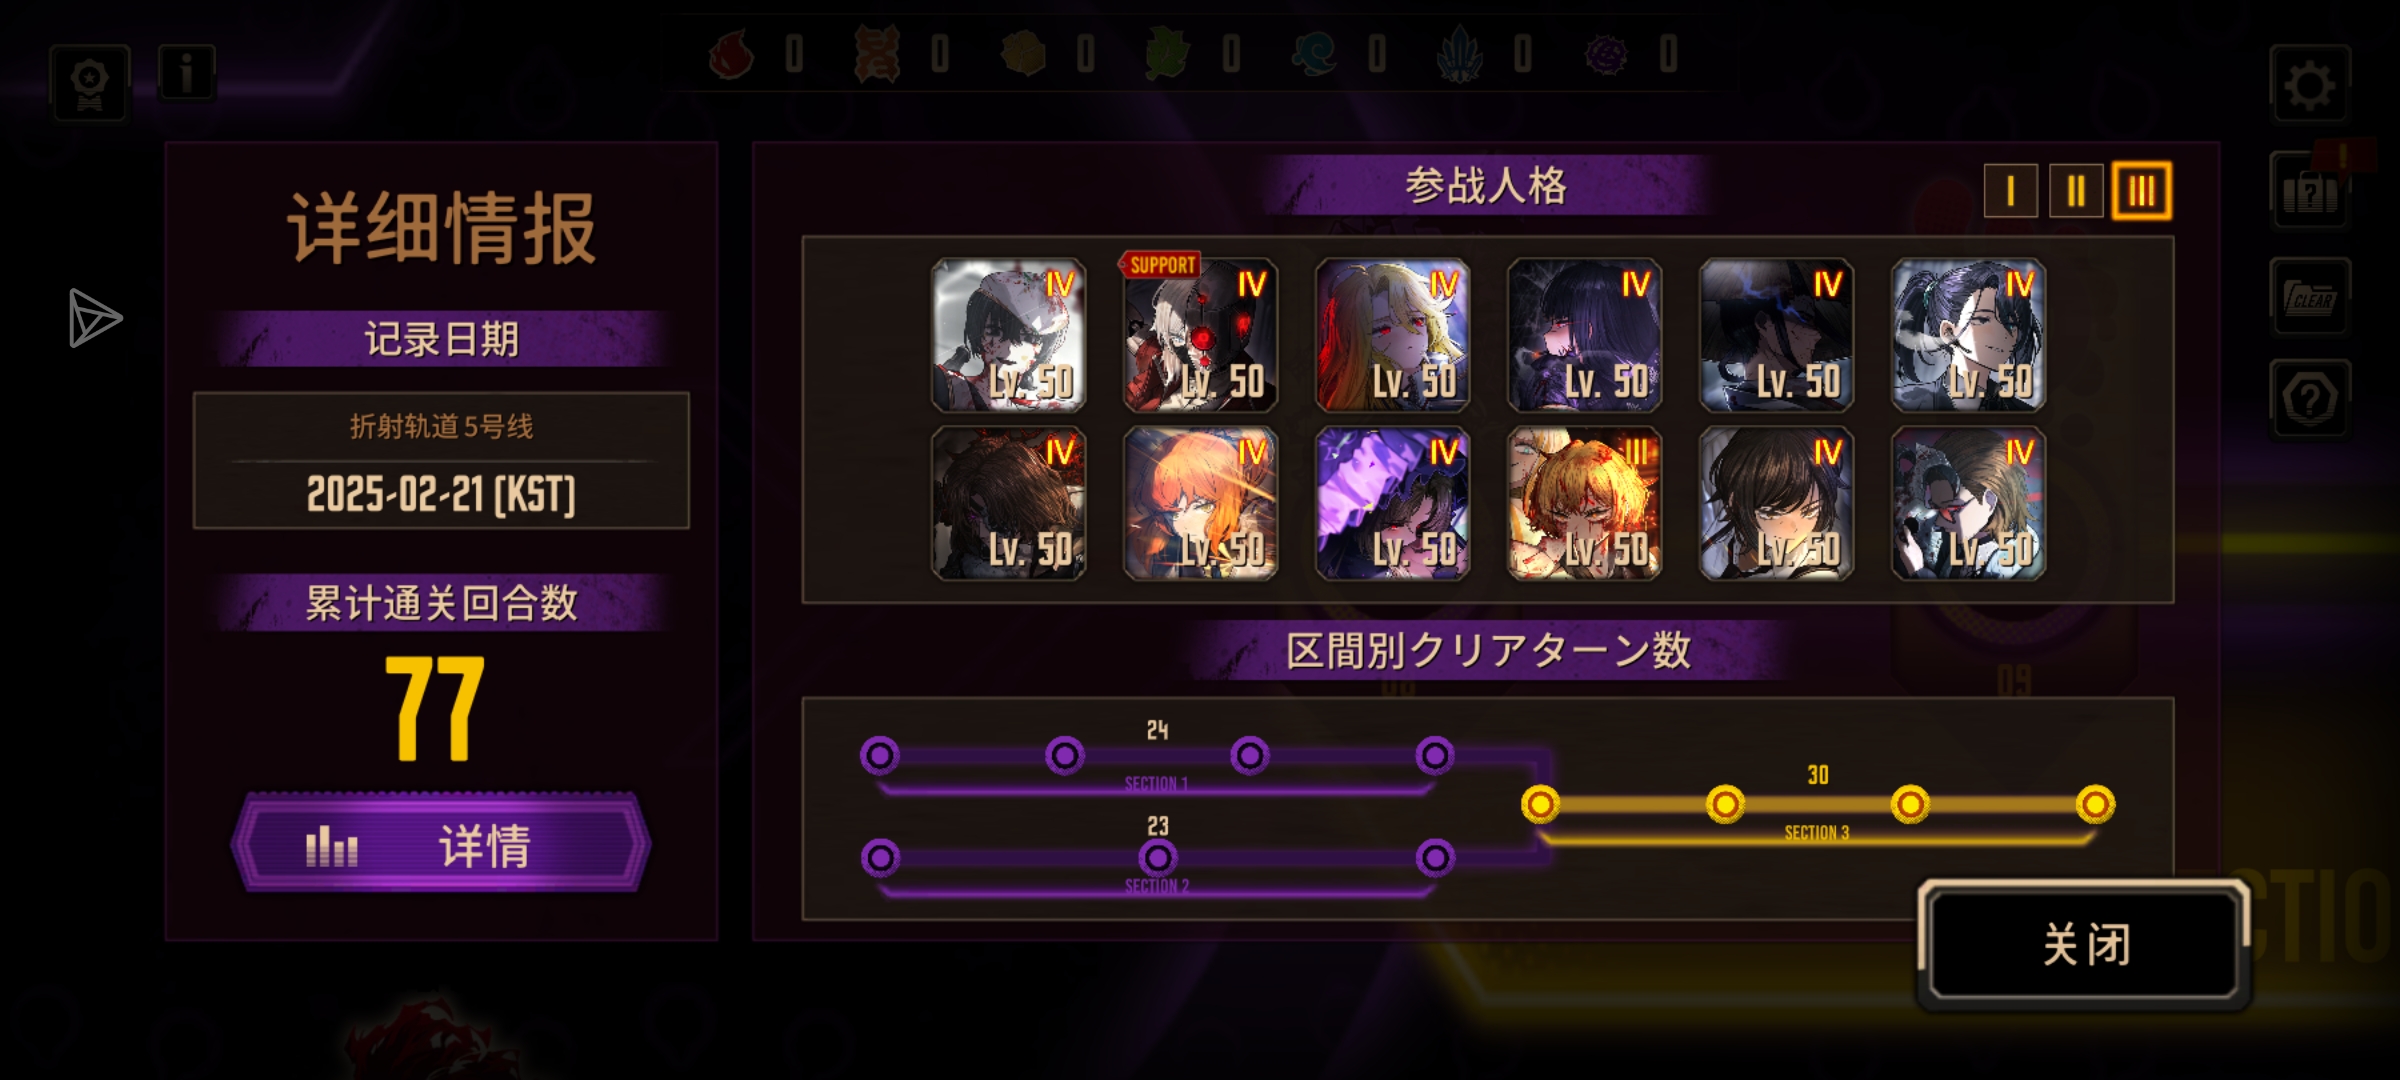Select team tab III
Image resolution: width=2400 pixels, height=1080 pixels.
tap(2141, 190)
